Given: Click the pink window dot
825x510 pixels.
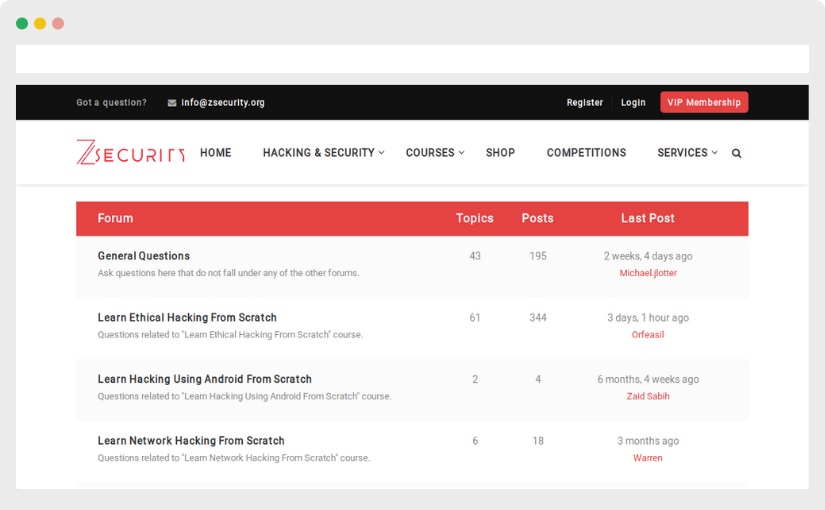Looking at the screenshot, I should 58,23.
